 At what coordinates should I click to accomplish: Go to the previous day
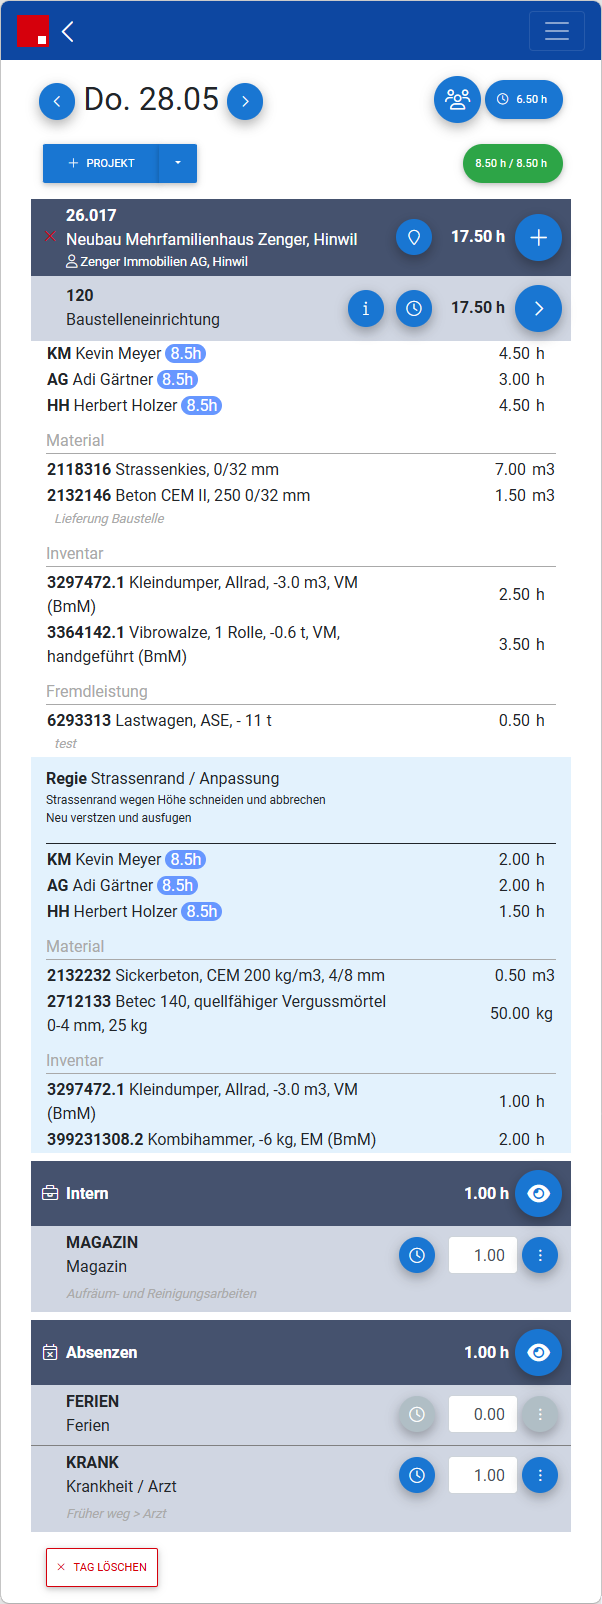pyautogui.click(x=57, y=101)
